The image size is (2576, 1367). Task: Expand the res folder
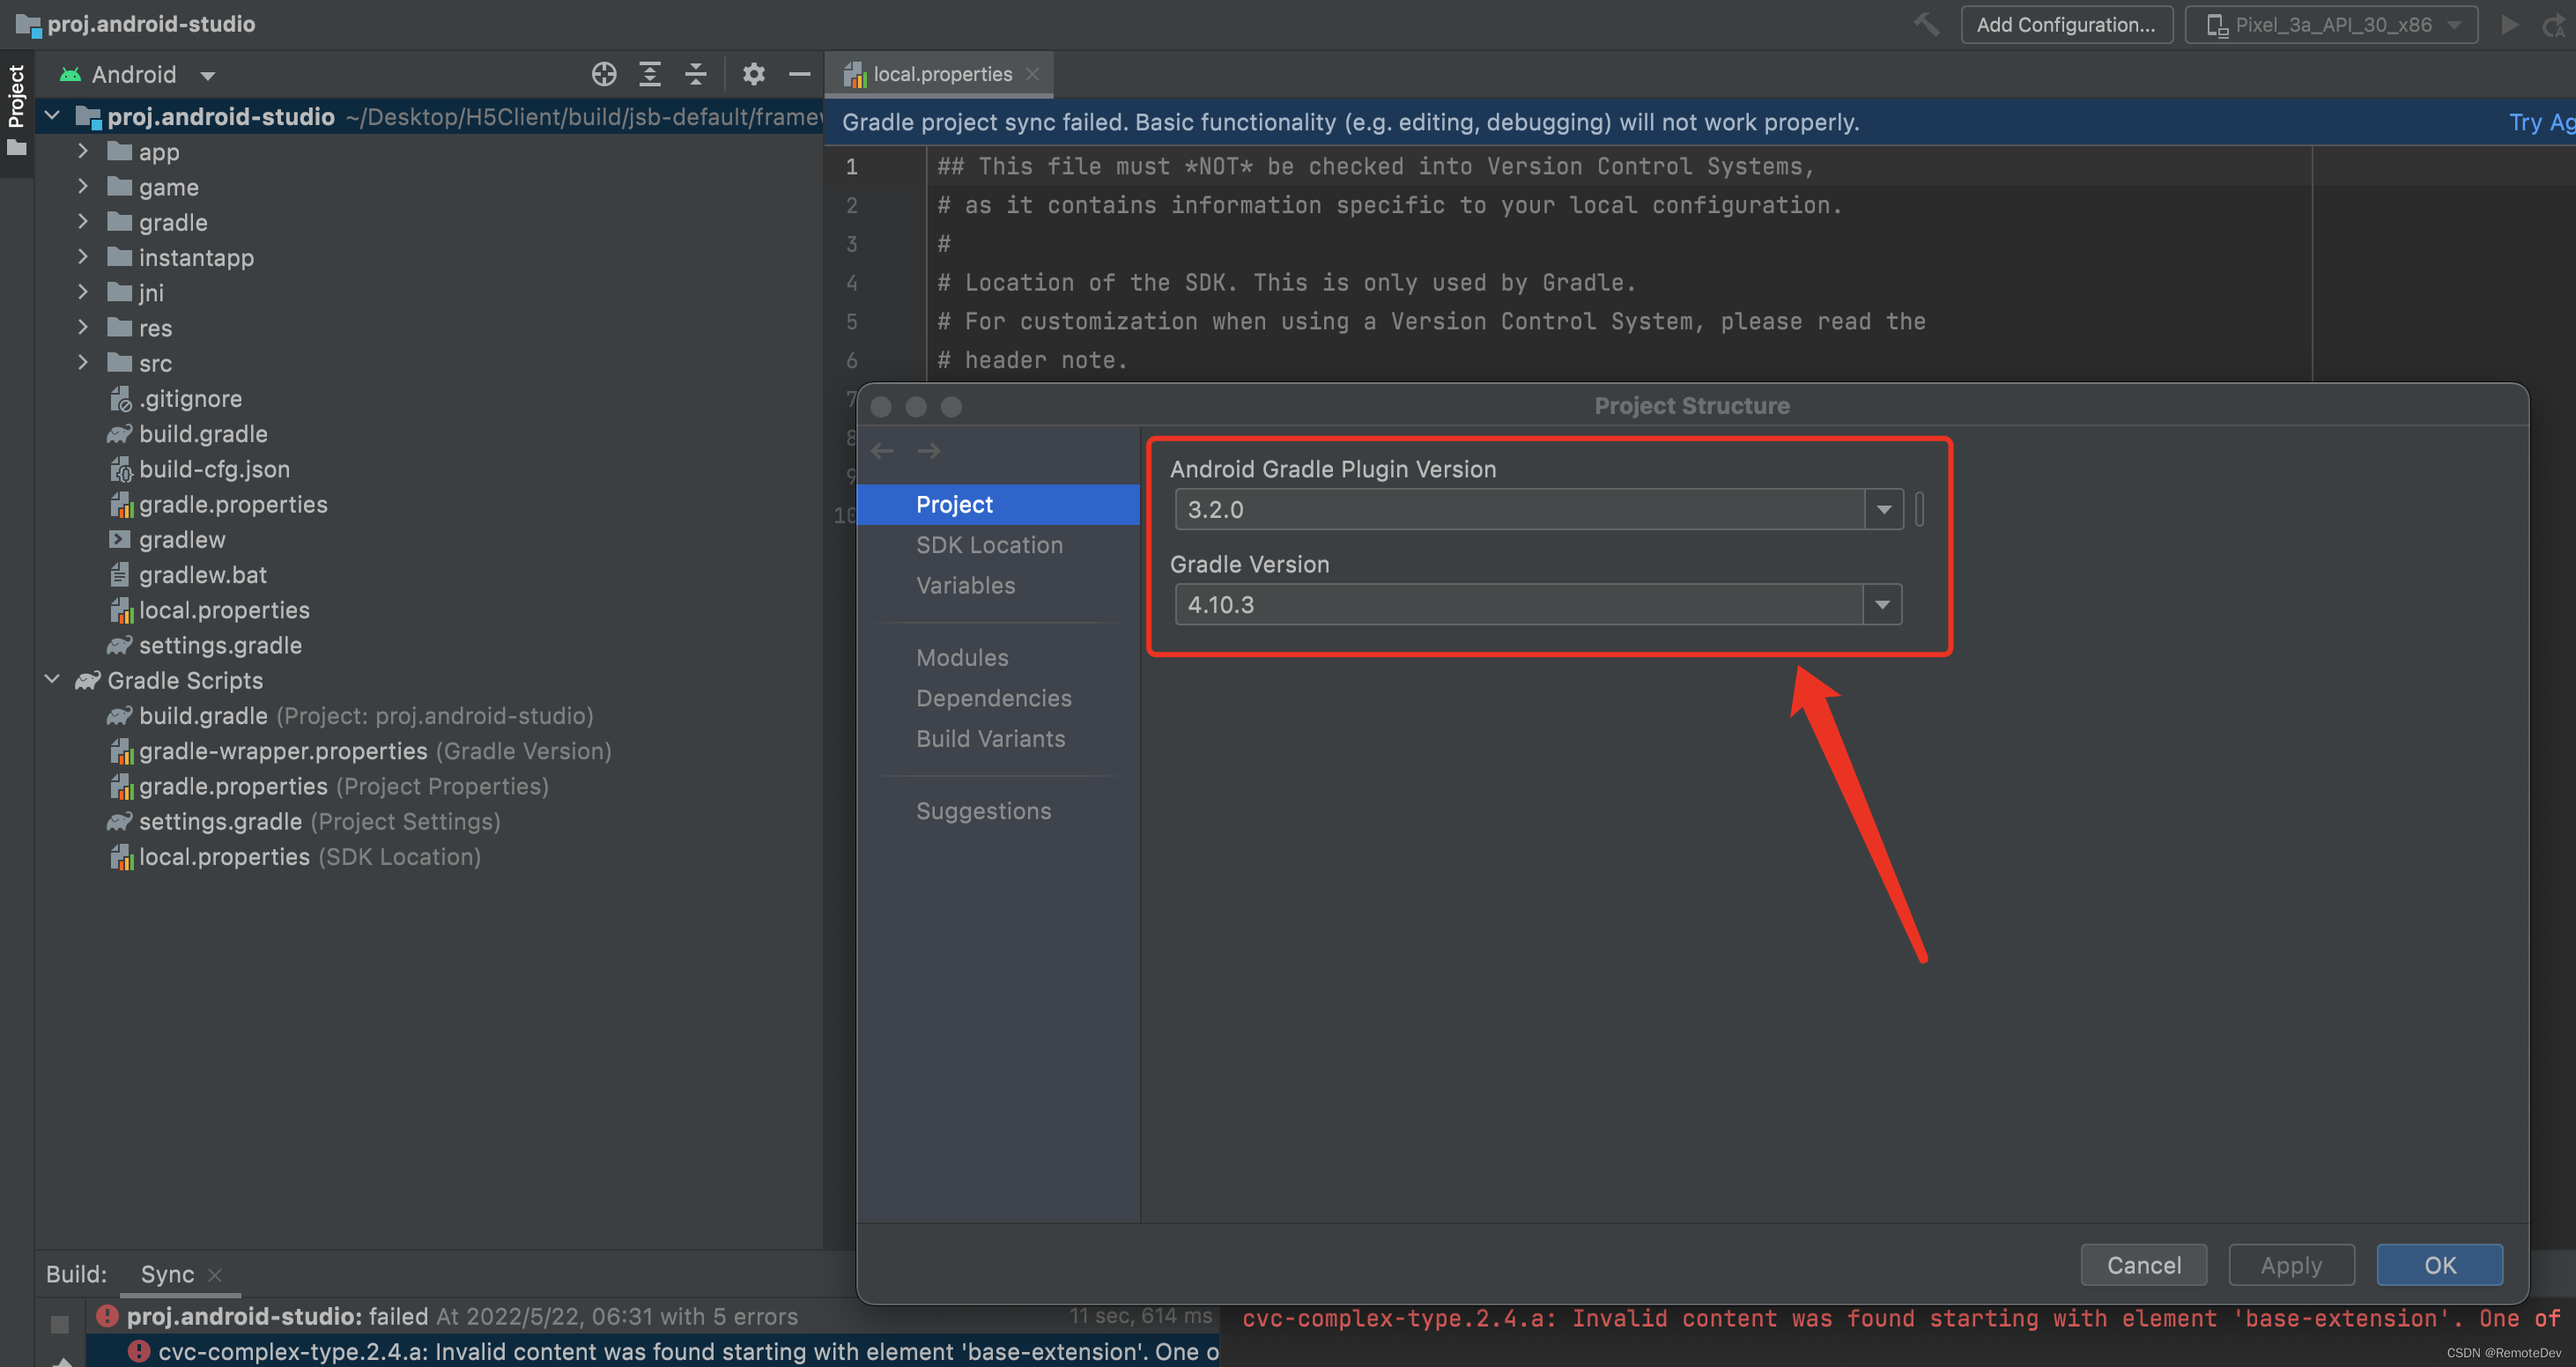[x=83, y=327]
